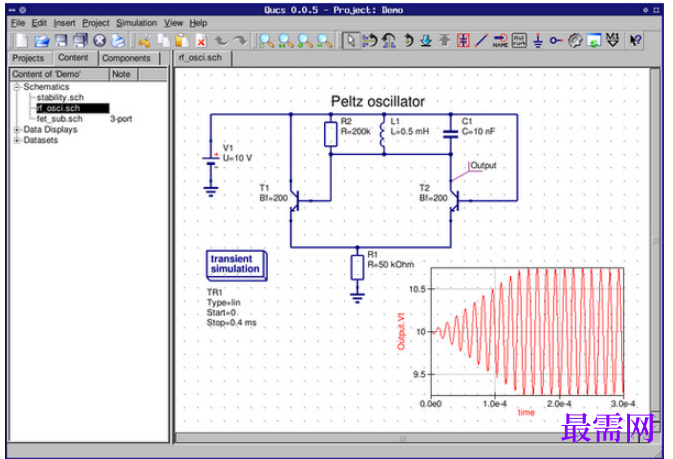
Task: Select the pointer arrow tool
Action: 351,40
